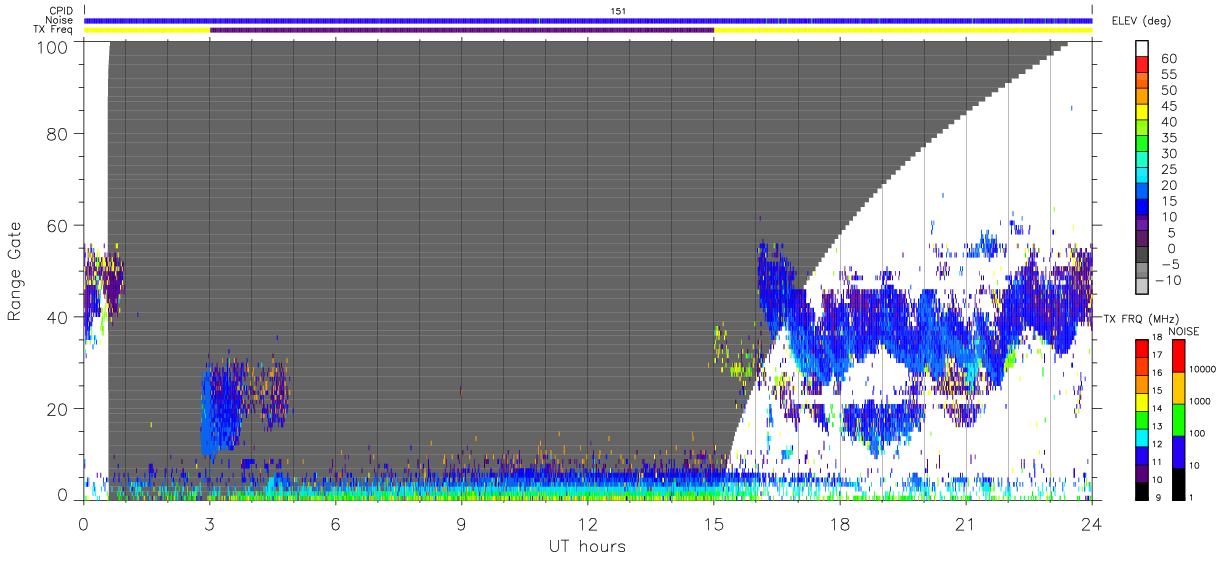Click the TX FRQ (MHz) colorbar title
Viewport: 1228px width, 567px height.
(x=1141, y=319)
